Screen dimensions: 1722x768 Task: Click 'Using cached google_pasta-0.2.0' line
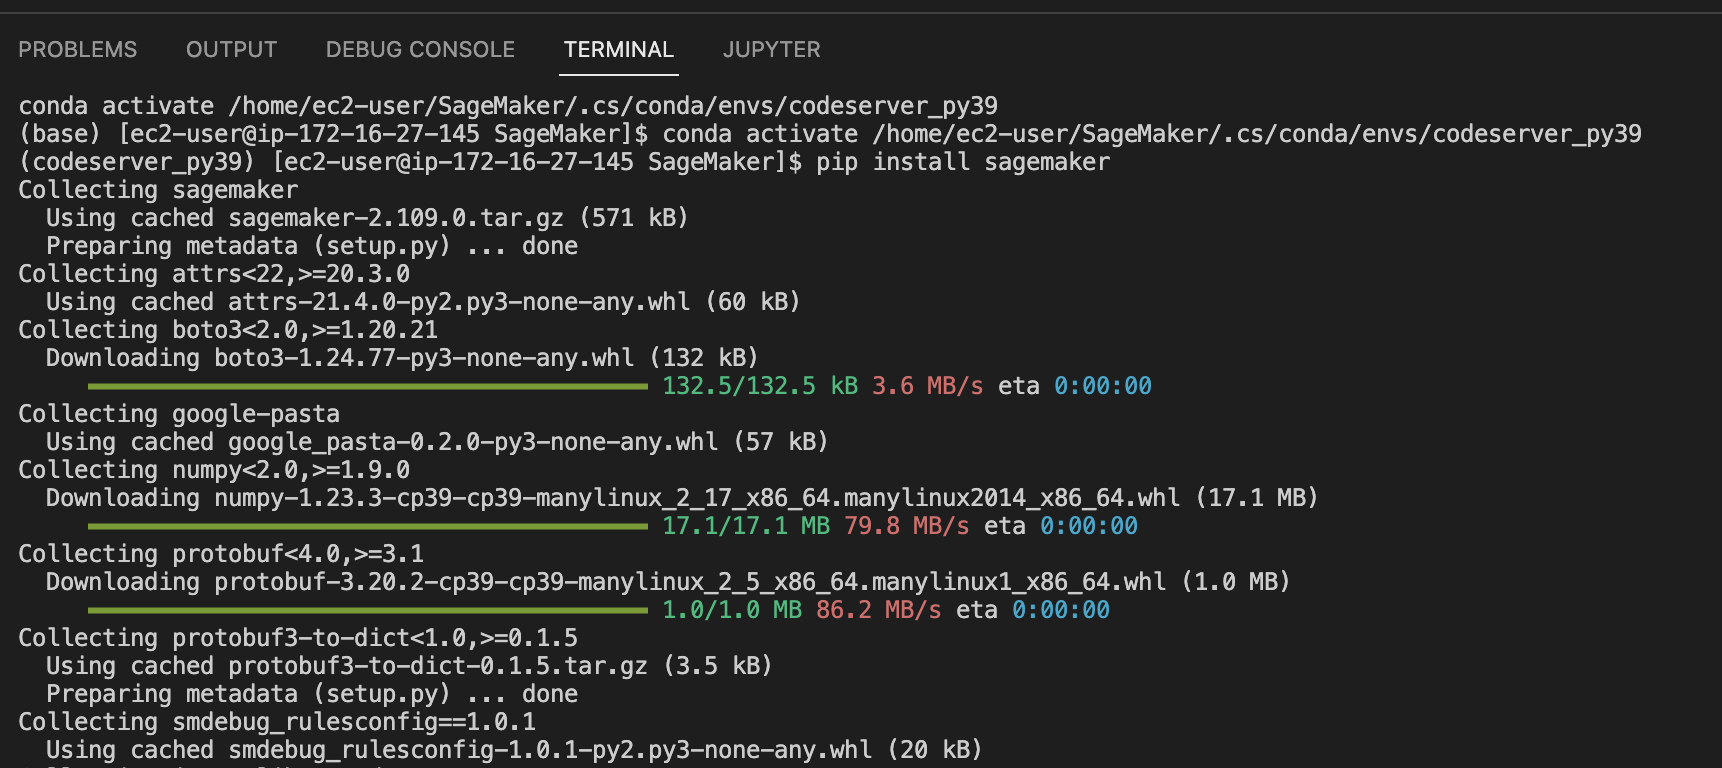pyautogui.click(x=437, y=442)
